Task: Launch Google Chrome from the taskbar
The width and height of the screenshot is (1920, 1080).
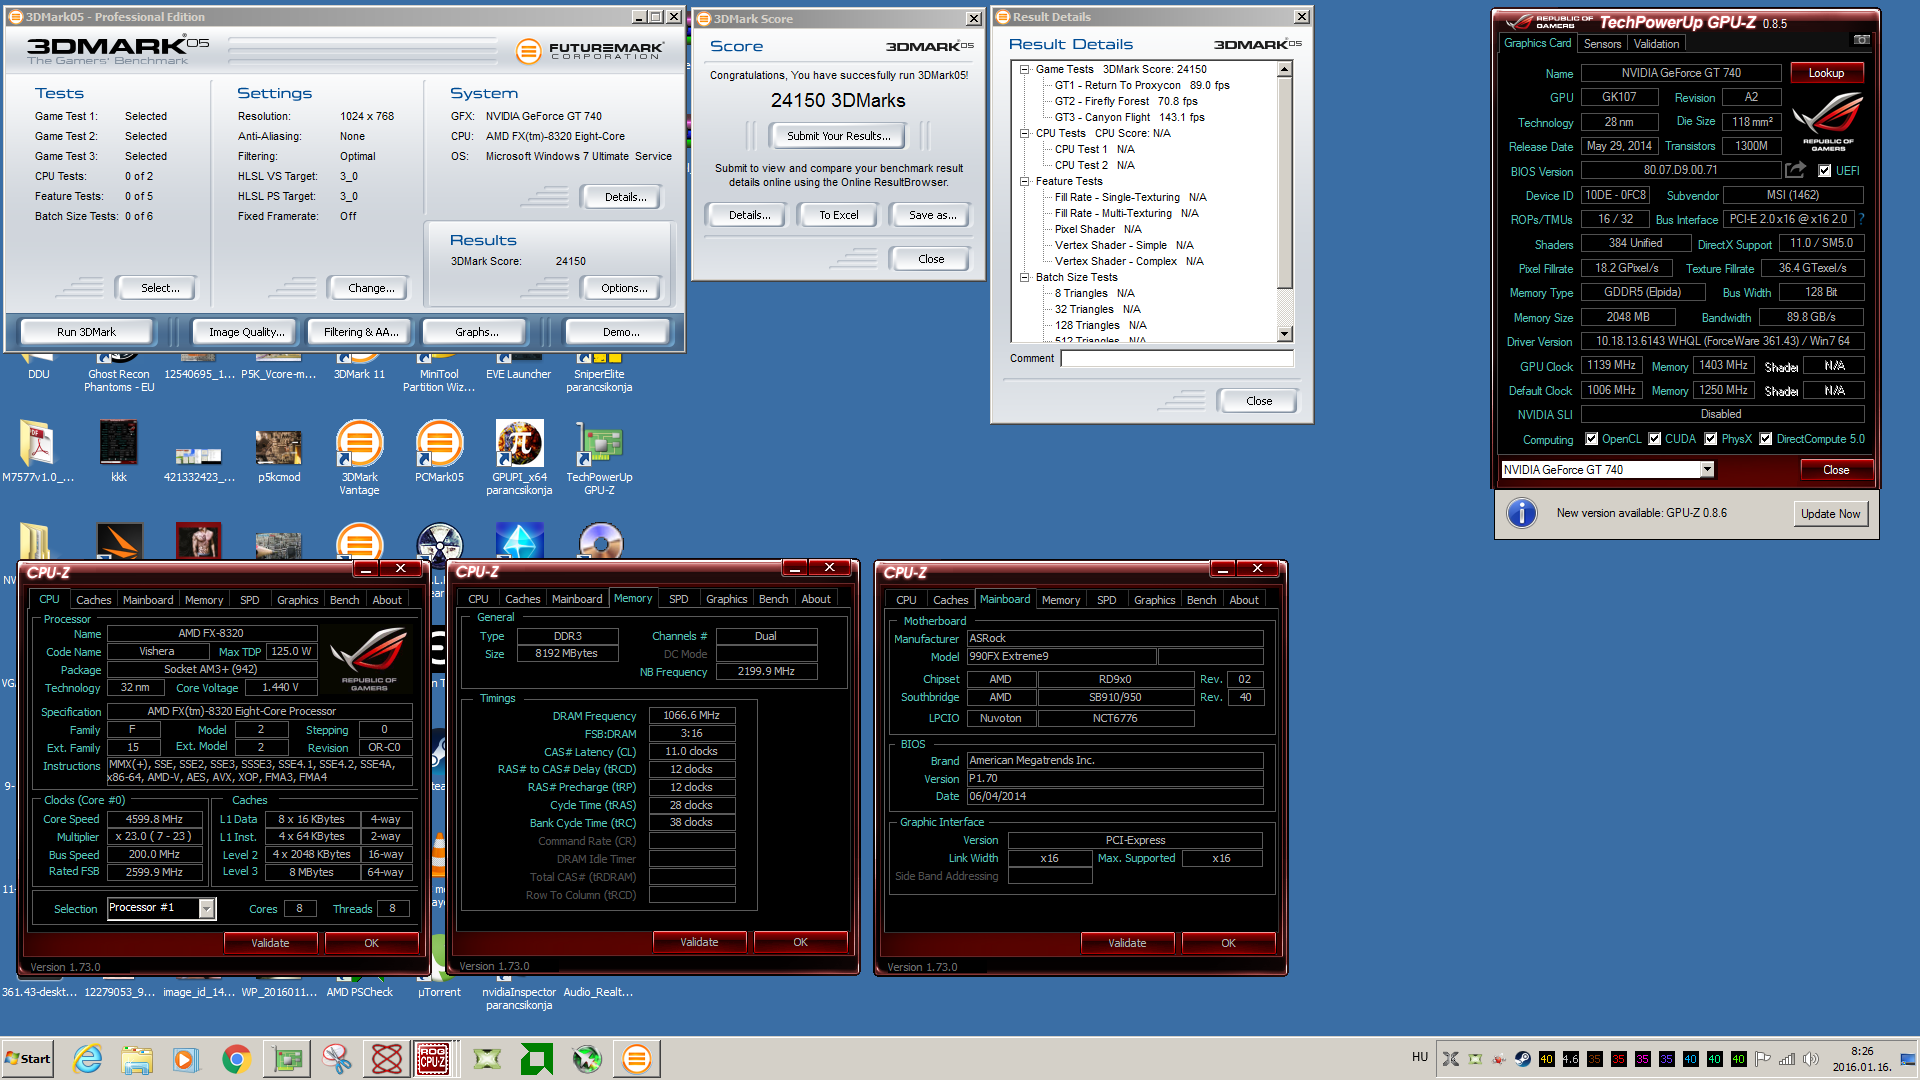Action: [236, 1059]
